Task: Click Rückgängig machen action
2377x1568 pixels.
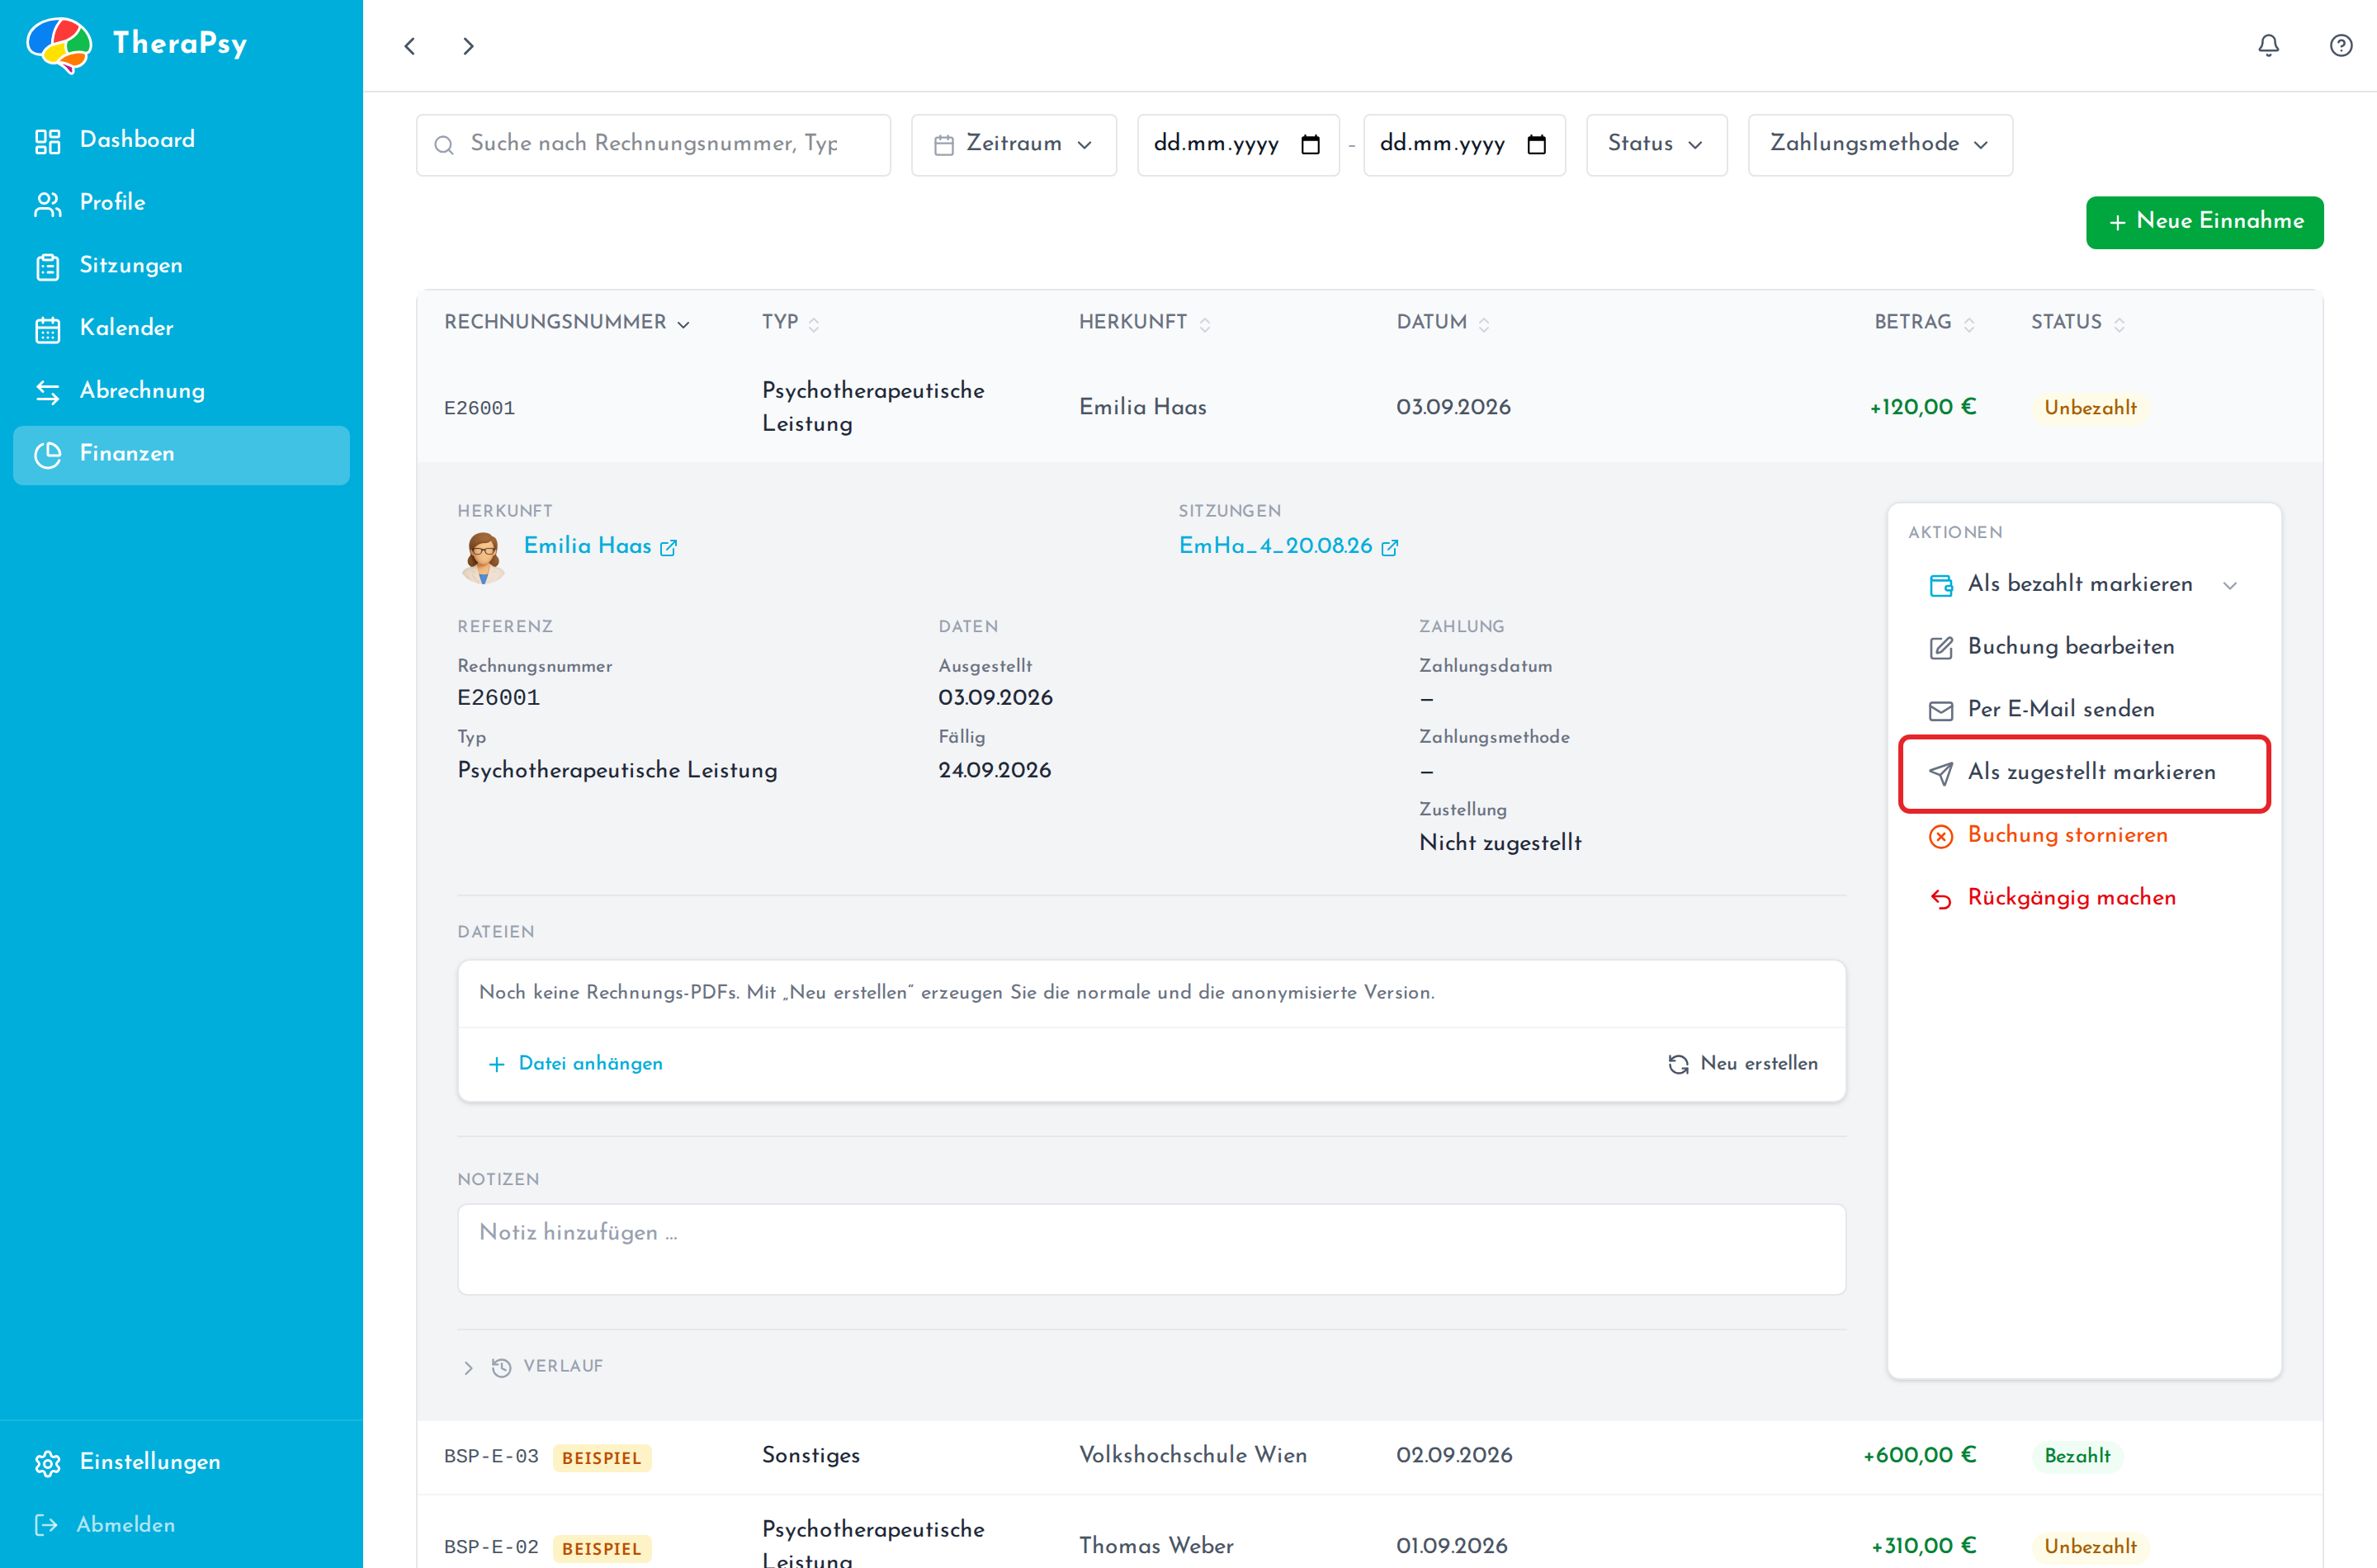Action: [2084, 898]
